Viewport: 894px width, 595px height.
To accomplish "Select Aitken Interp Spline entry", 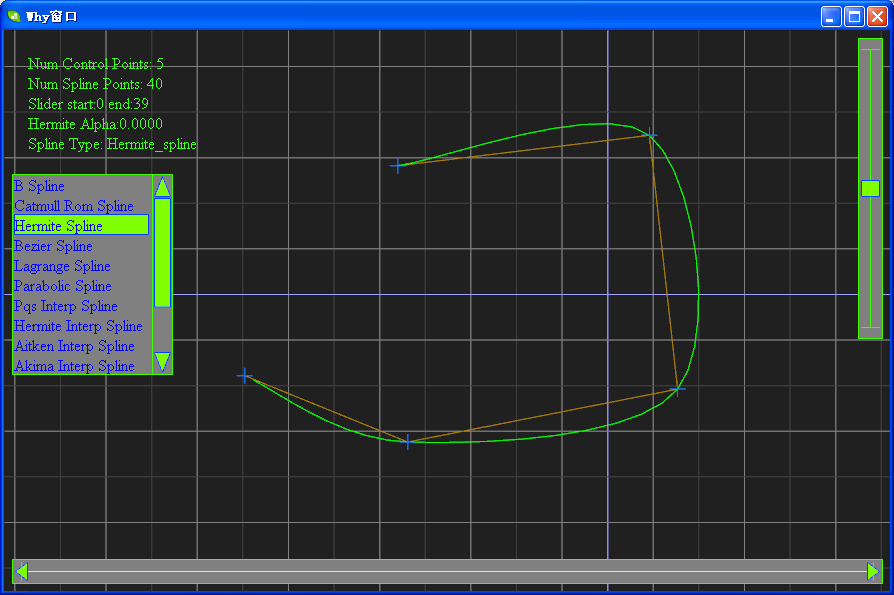I will pyautogui.click(x=74, y=346).
